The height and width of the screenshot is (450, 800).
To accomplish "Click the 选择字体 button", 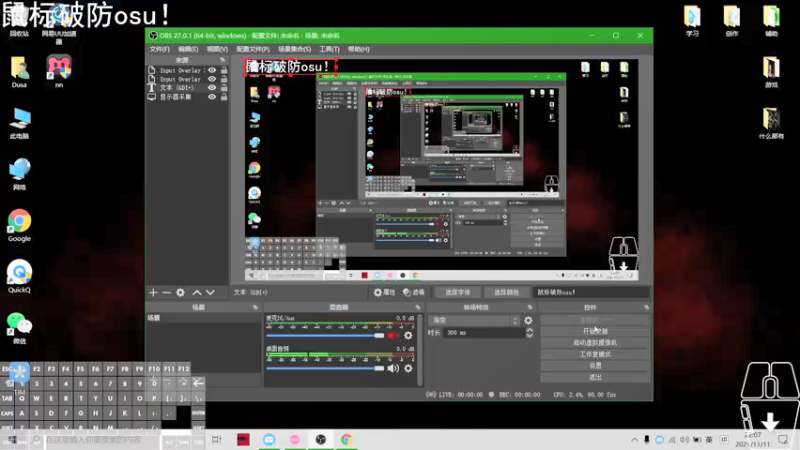I will [x=458, y=292].
